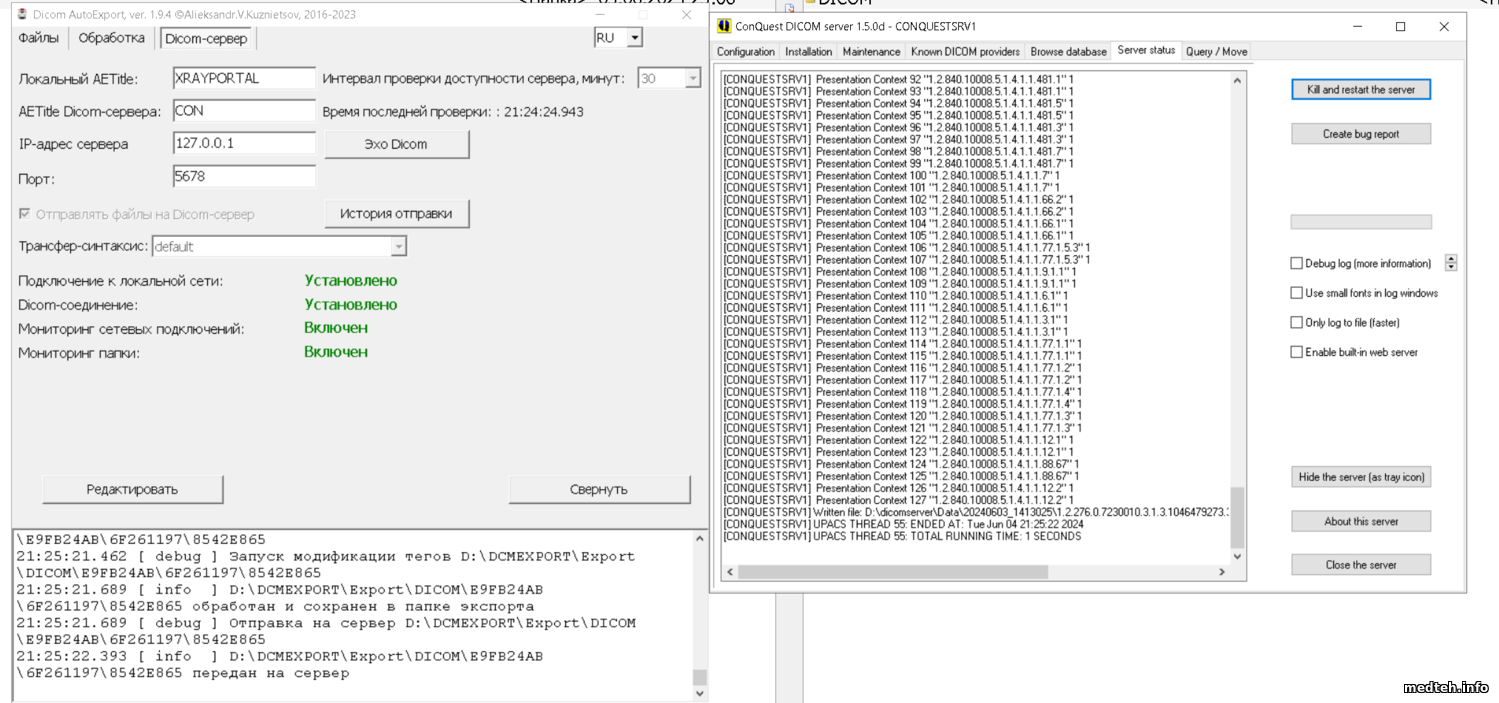This screenshot has width=1499, height=703.
Task: Select the Обработка tab
Action: pyautogui.click(x=111, y=38)
